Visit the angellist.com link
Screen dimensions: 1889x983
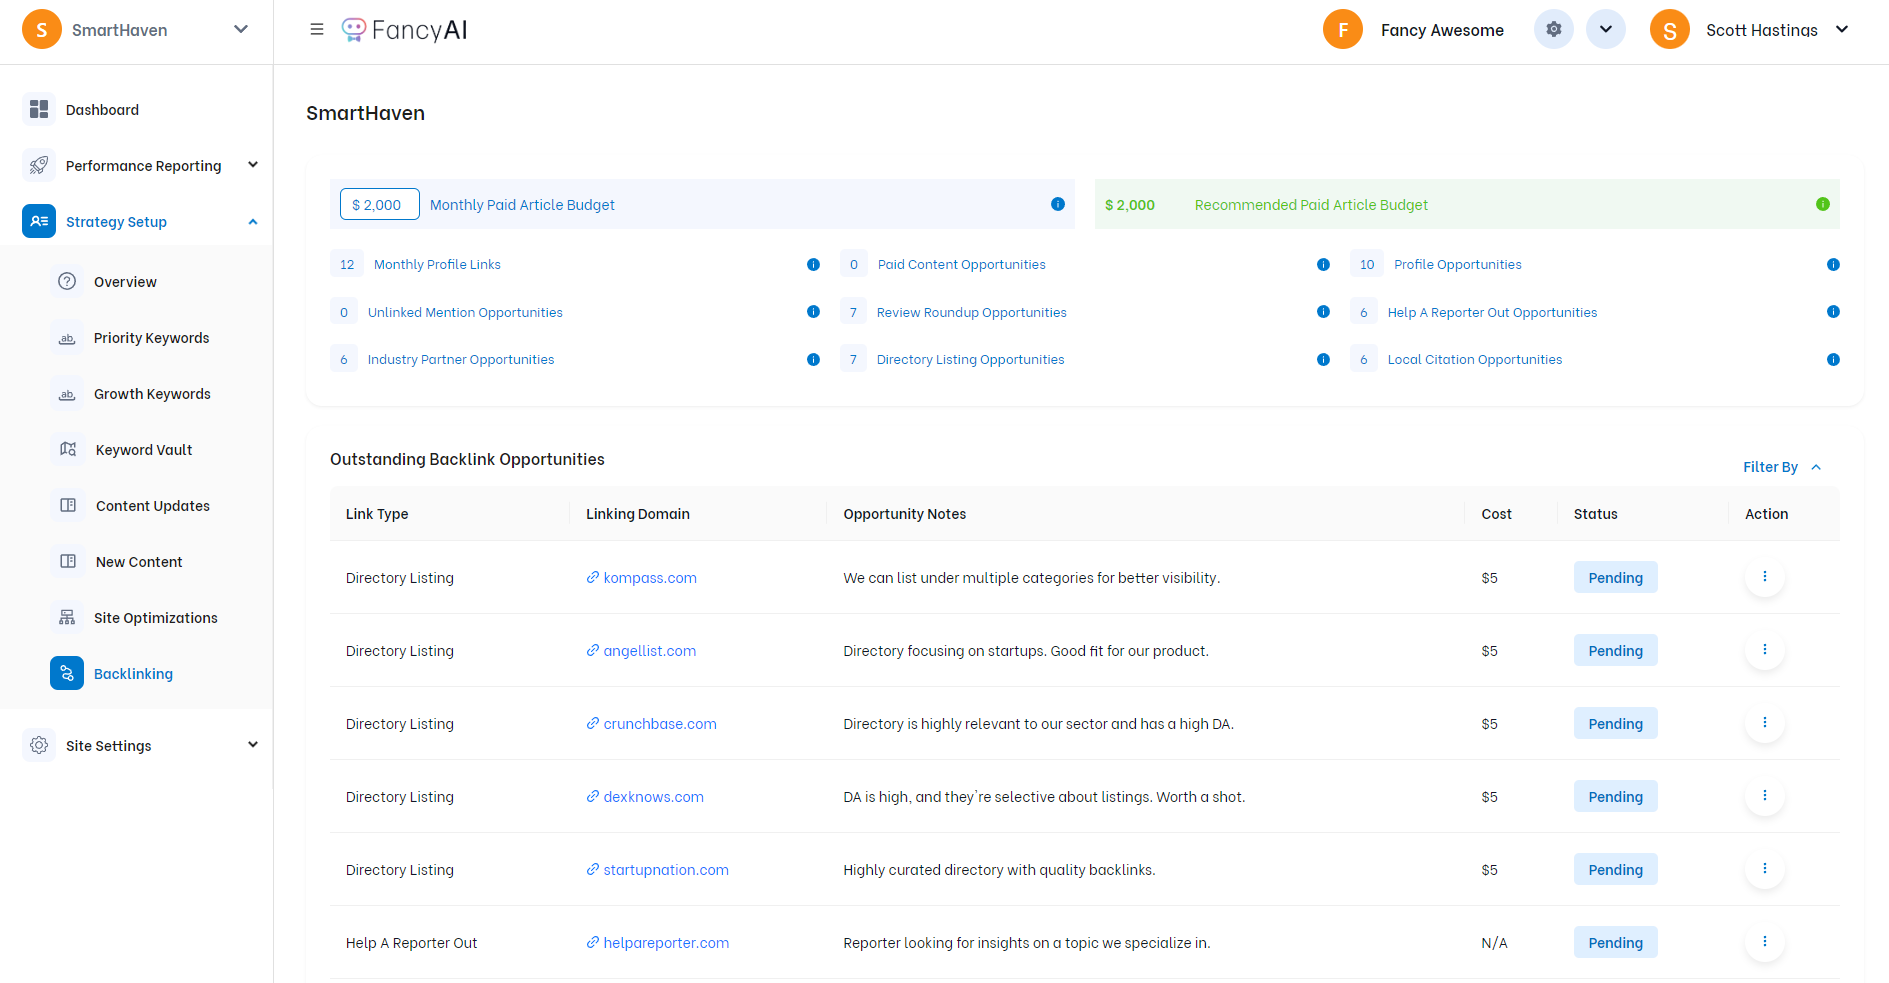coord(649,651)
